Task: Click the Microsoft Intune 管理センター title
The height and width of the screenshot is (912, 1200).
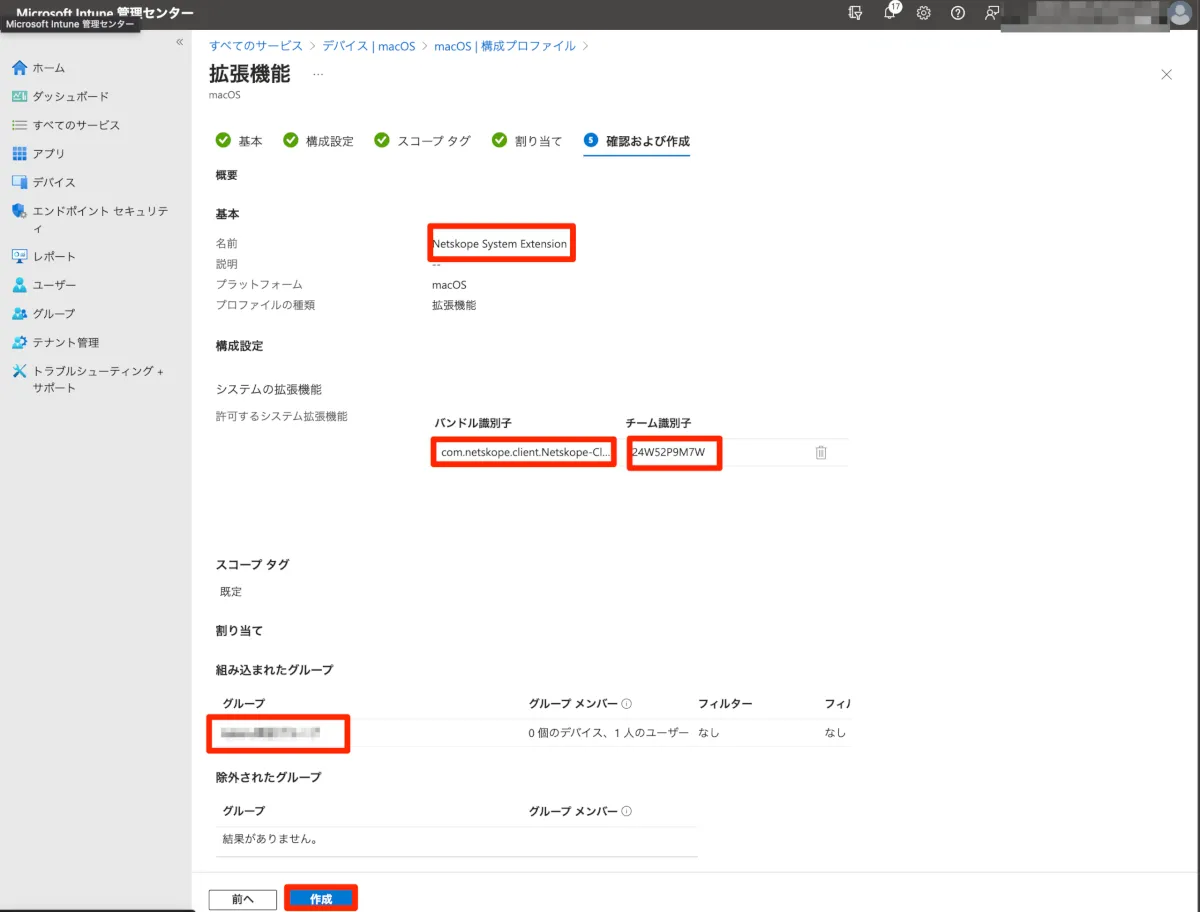Action: point(105,13)
